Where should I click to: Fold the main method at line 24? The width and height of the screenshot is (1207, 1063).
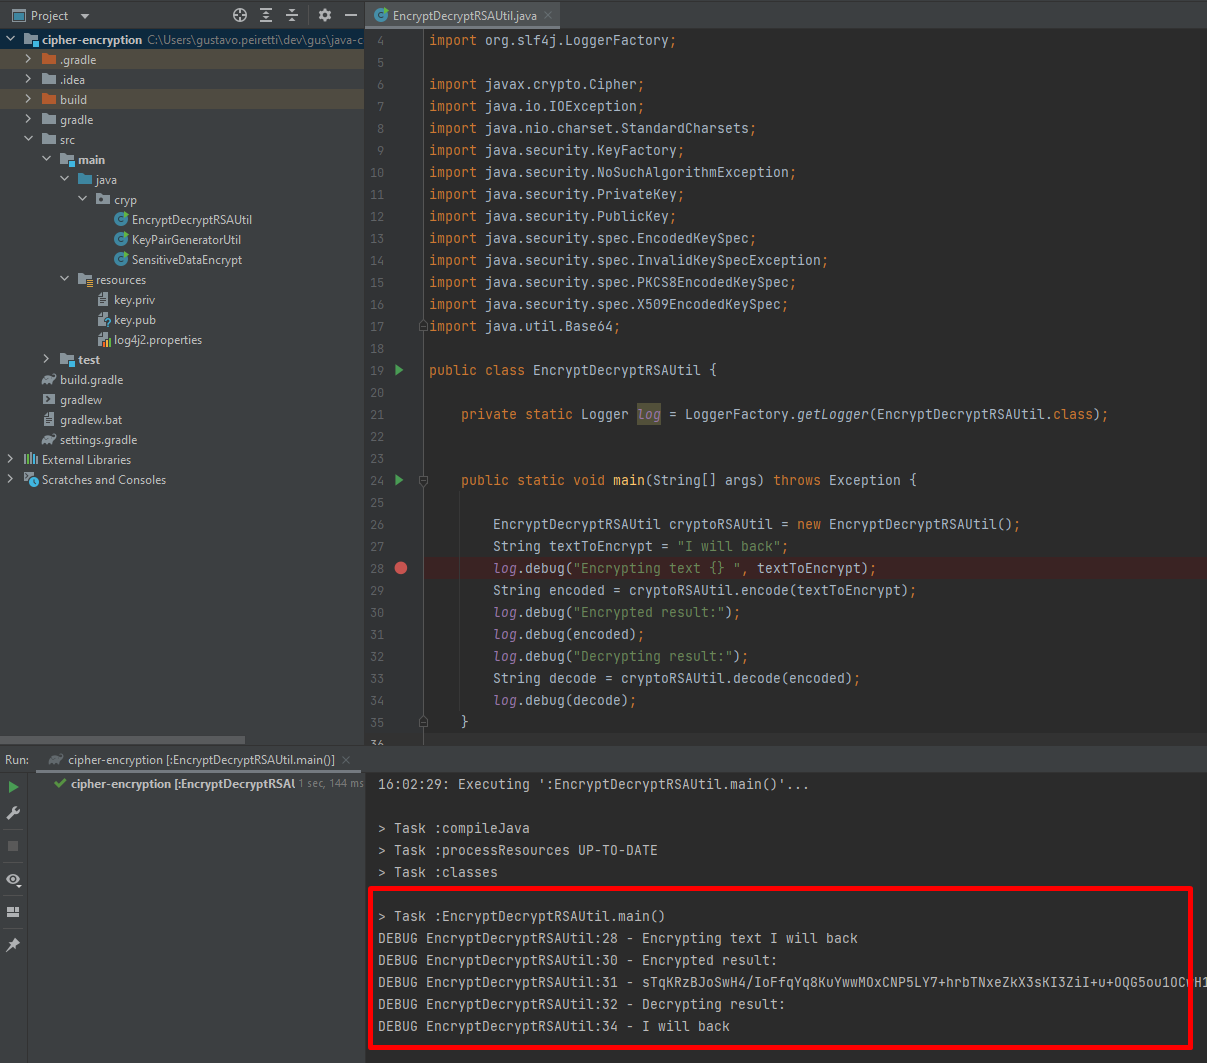coord(423,480)
